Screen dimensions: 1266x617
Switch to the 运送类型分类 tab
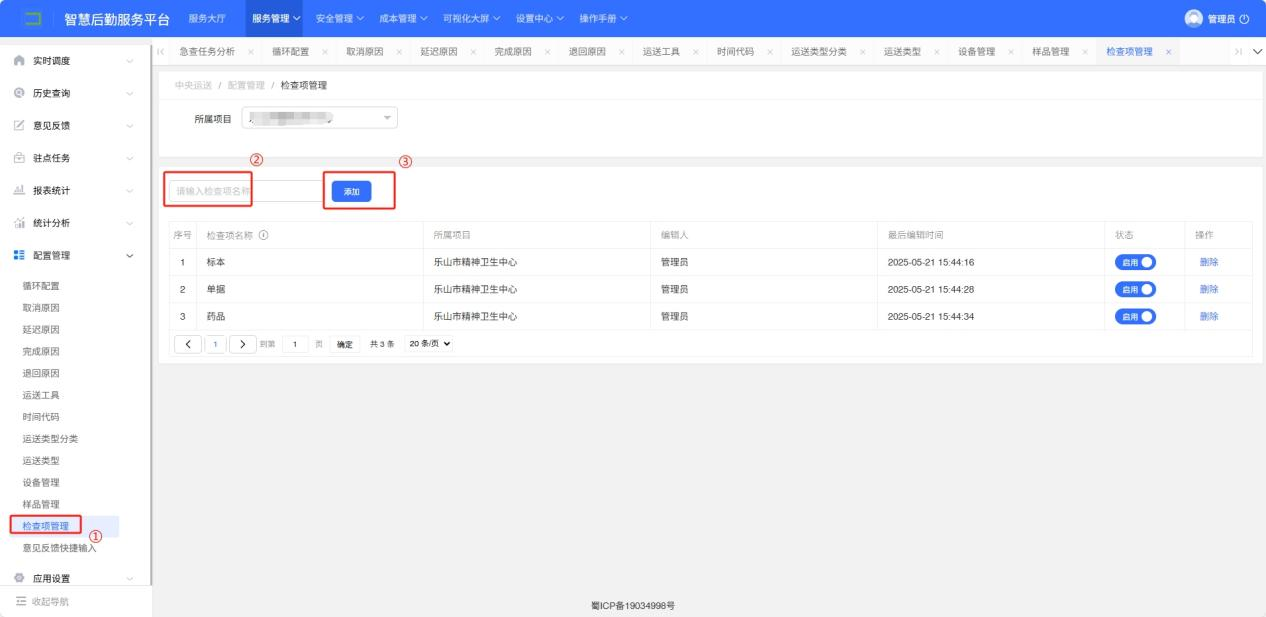click(819, 52)
